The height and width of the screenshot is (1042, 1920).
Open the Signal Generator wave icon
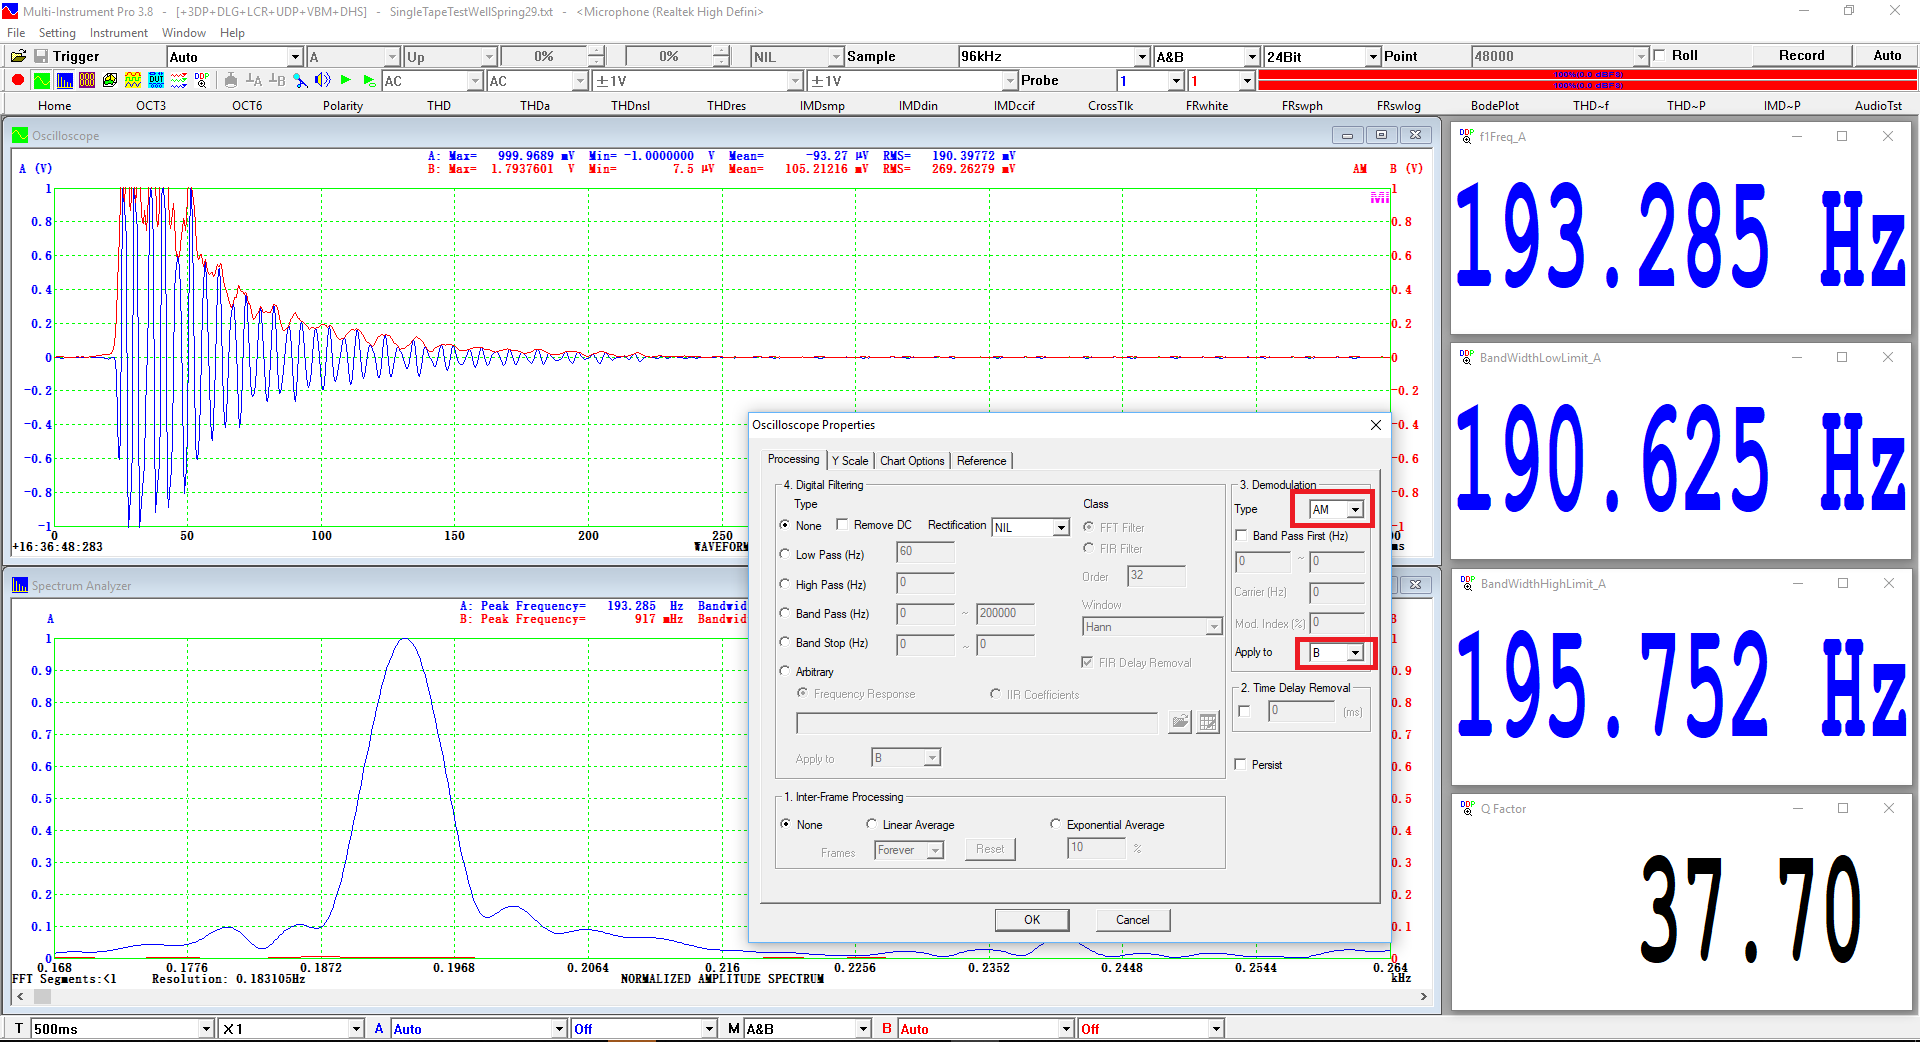(133, 81)
